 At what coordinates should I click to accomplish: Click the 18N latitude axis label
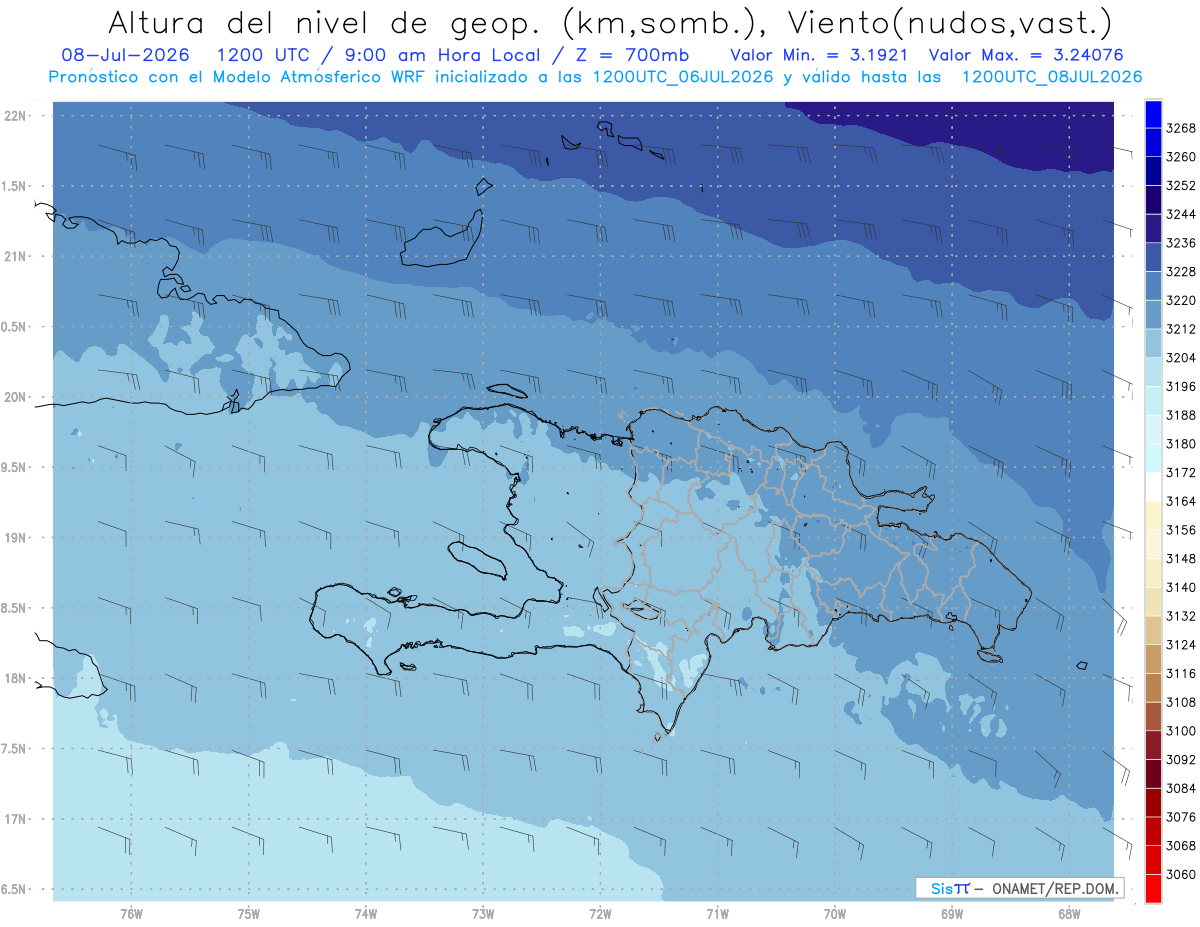(x=14, y=678)
